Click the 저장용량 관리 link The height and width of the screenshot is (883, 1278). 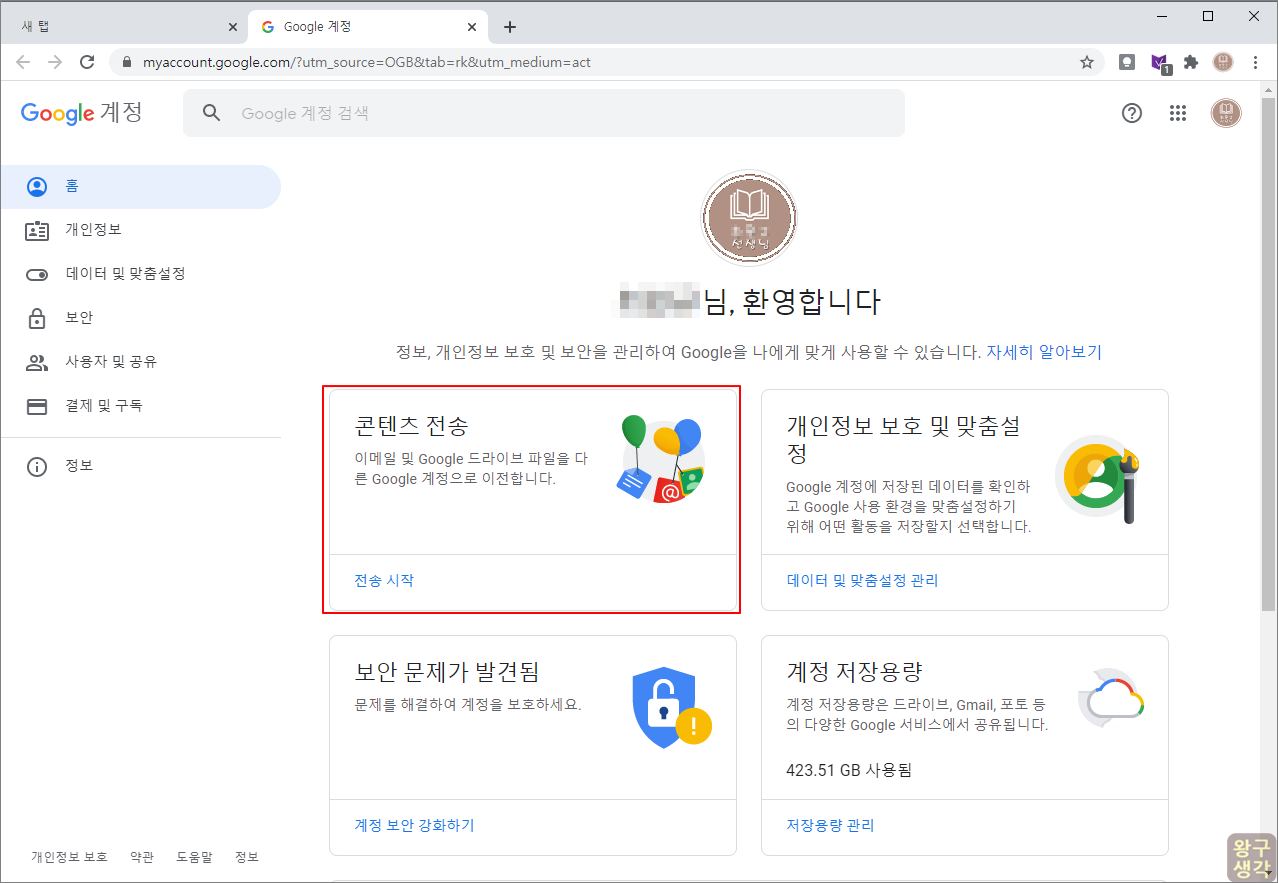coord(830,825)
